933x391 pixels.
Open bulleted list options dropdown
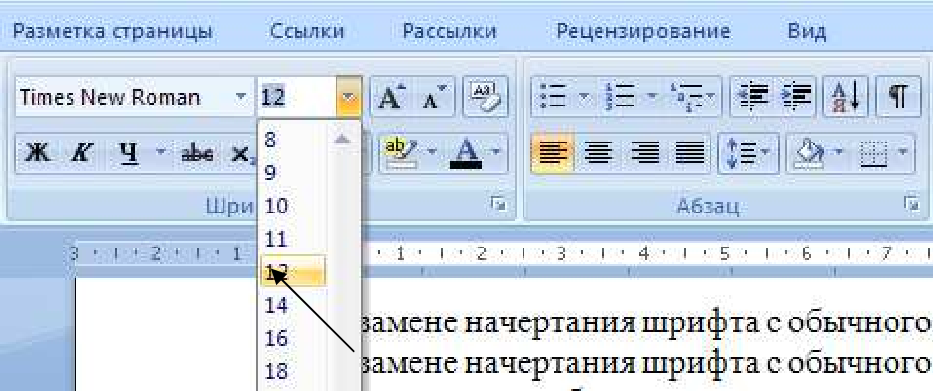[584, 95]
